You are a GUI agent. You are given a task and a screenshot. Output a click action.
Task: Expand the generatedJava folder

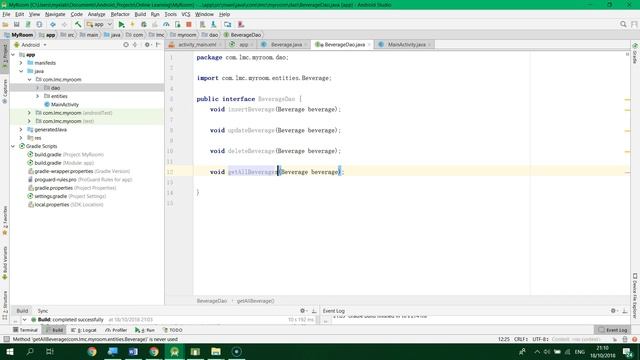click(21, 129)
